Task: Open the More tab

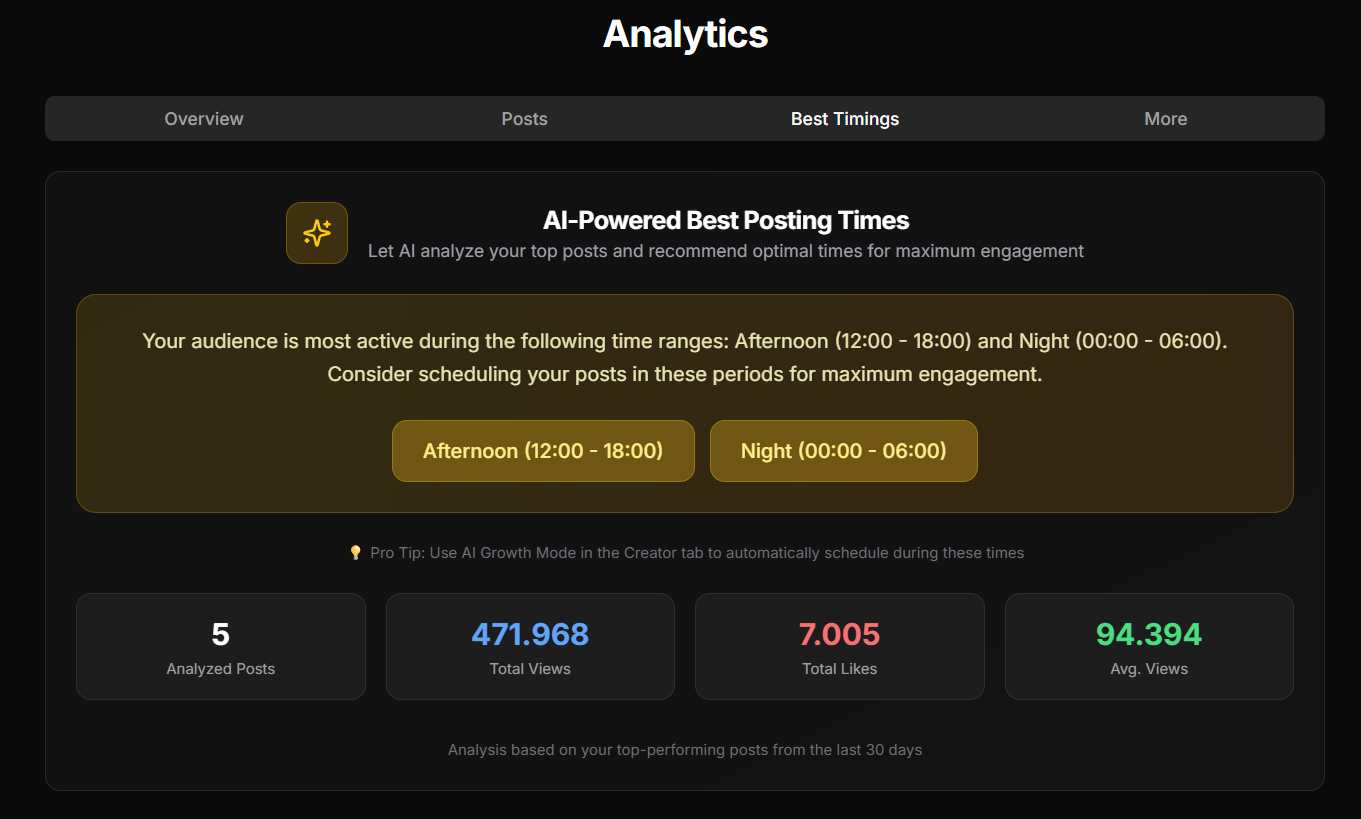Action: click(x=1166, y=119)
